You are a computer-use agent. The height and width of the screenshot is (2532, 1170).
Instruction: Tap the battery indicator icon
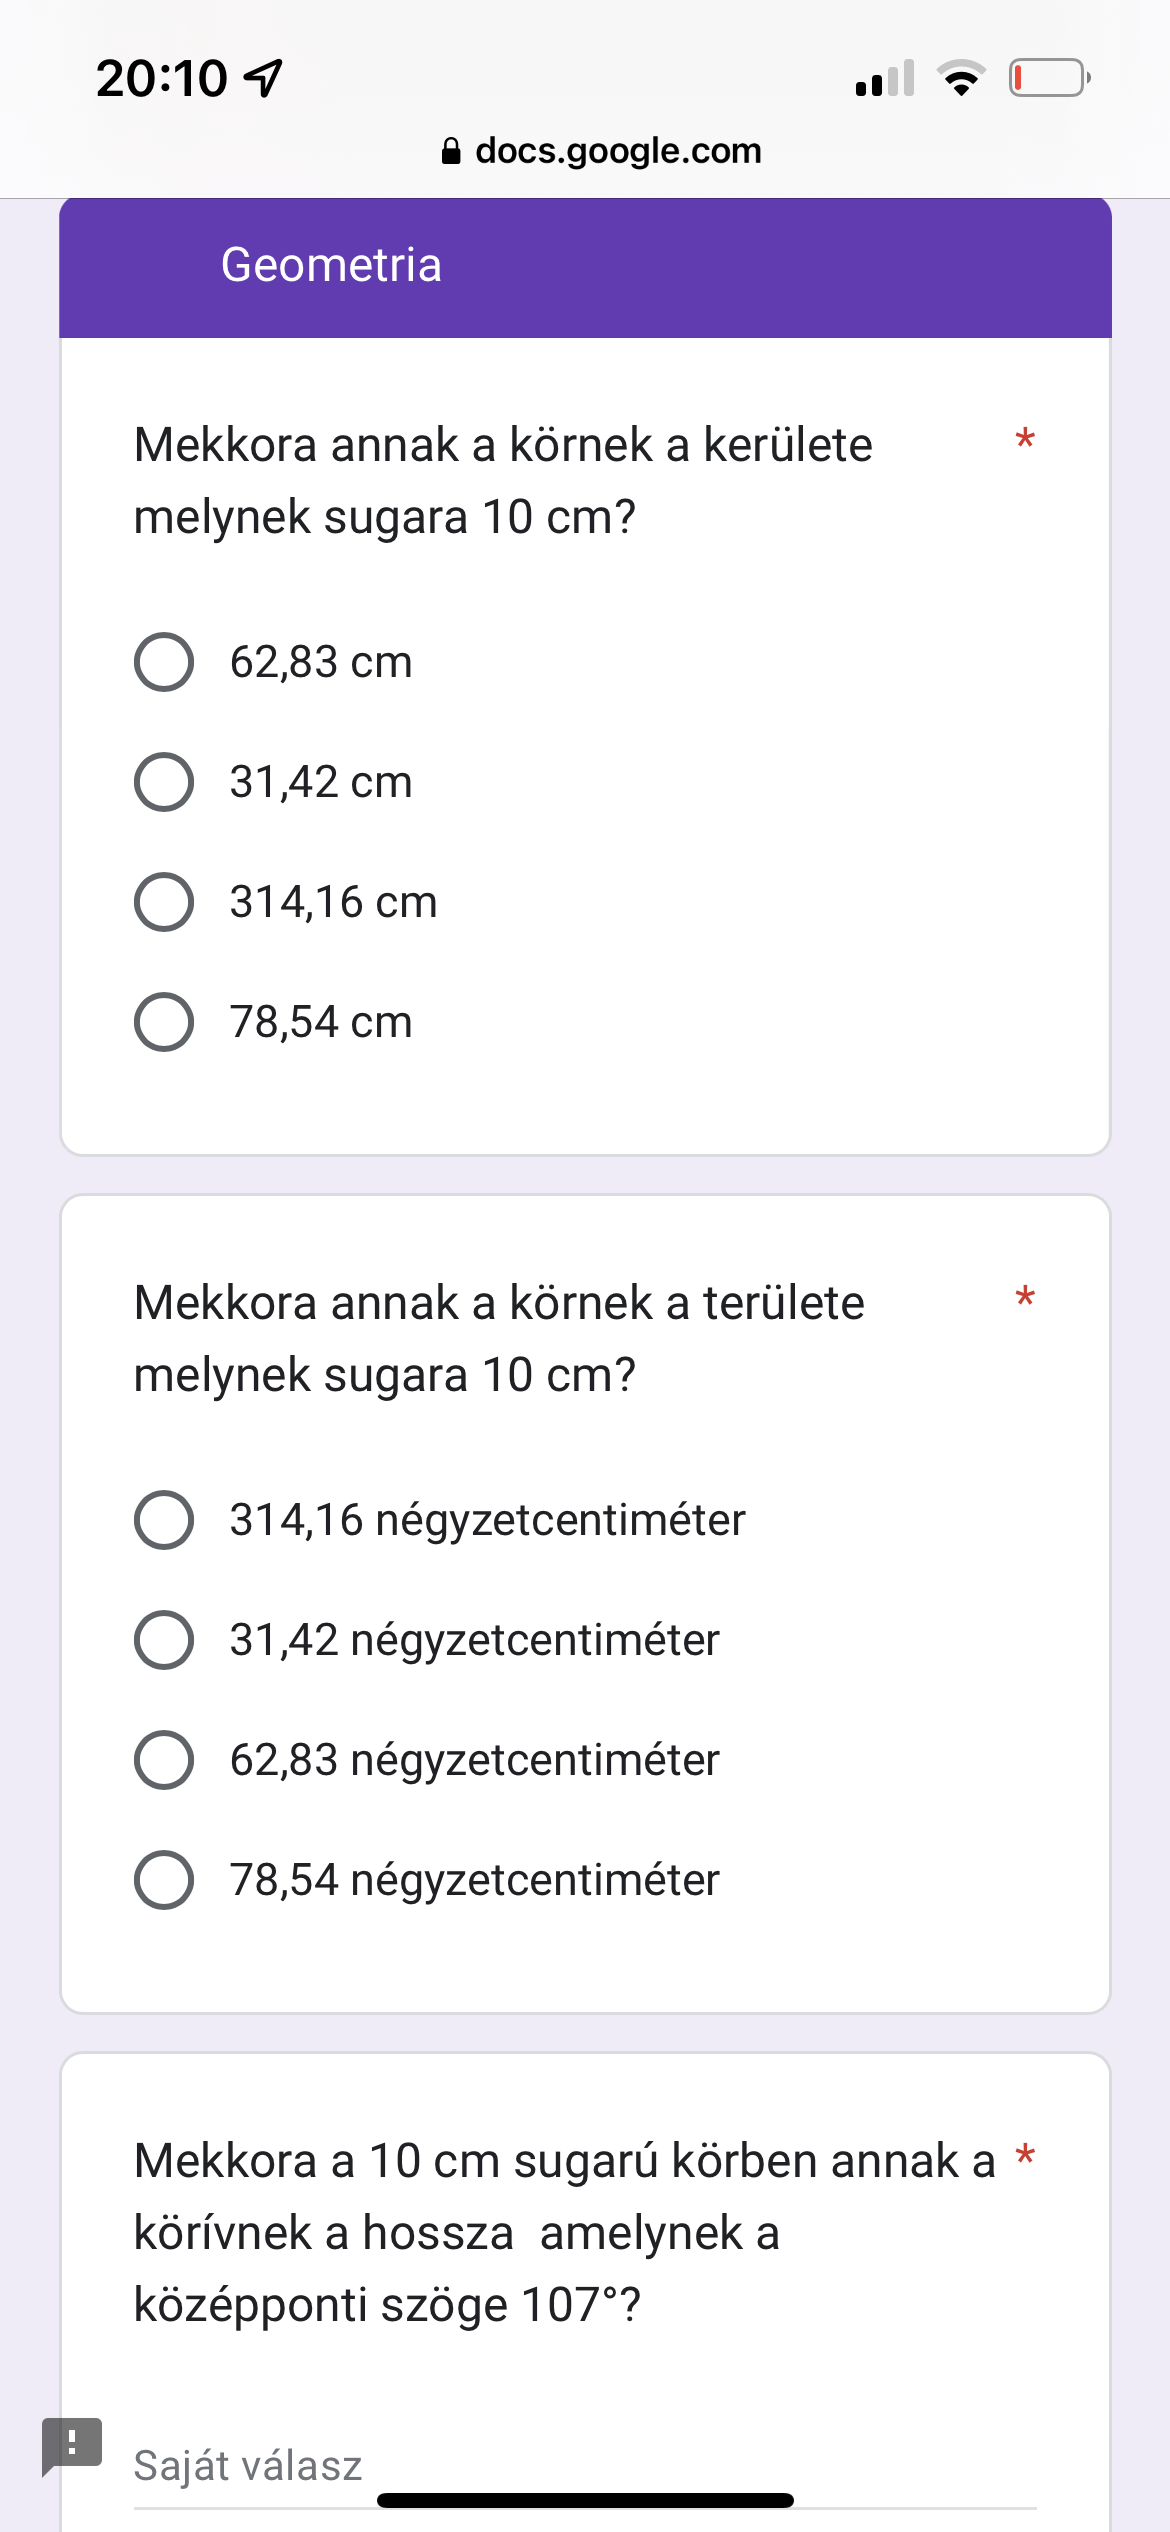[x=1049, y=78]
